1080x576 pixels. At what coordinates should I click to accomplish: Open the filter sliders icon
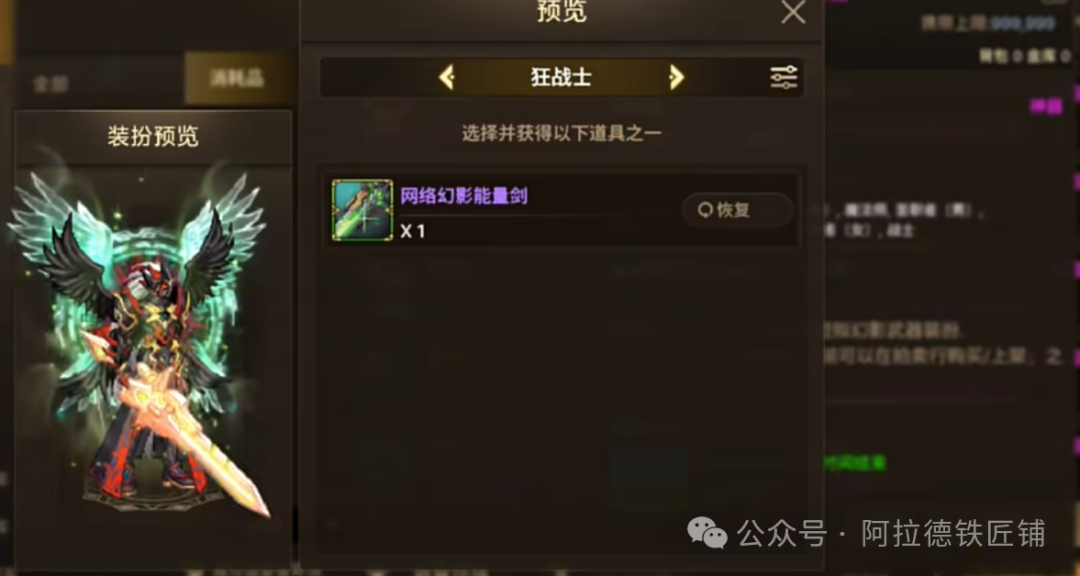[784, 77]
